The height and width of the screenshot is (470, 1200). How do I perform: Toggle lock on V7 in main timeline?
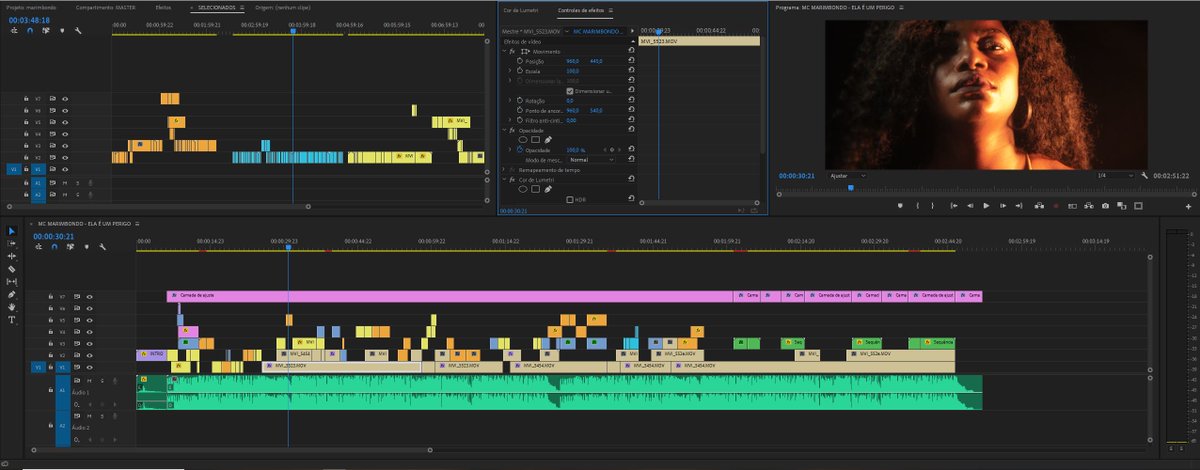click(x=50, y=297)
